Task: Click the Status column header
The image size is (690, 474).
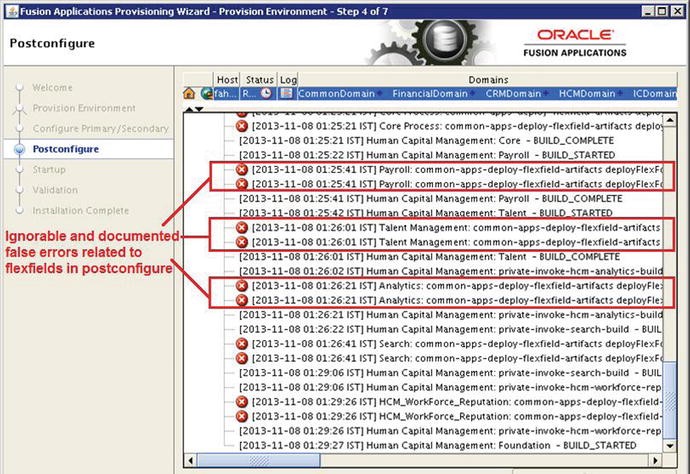Action: tap(260, 80)
